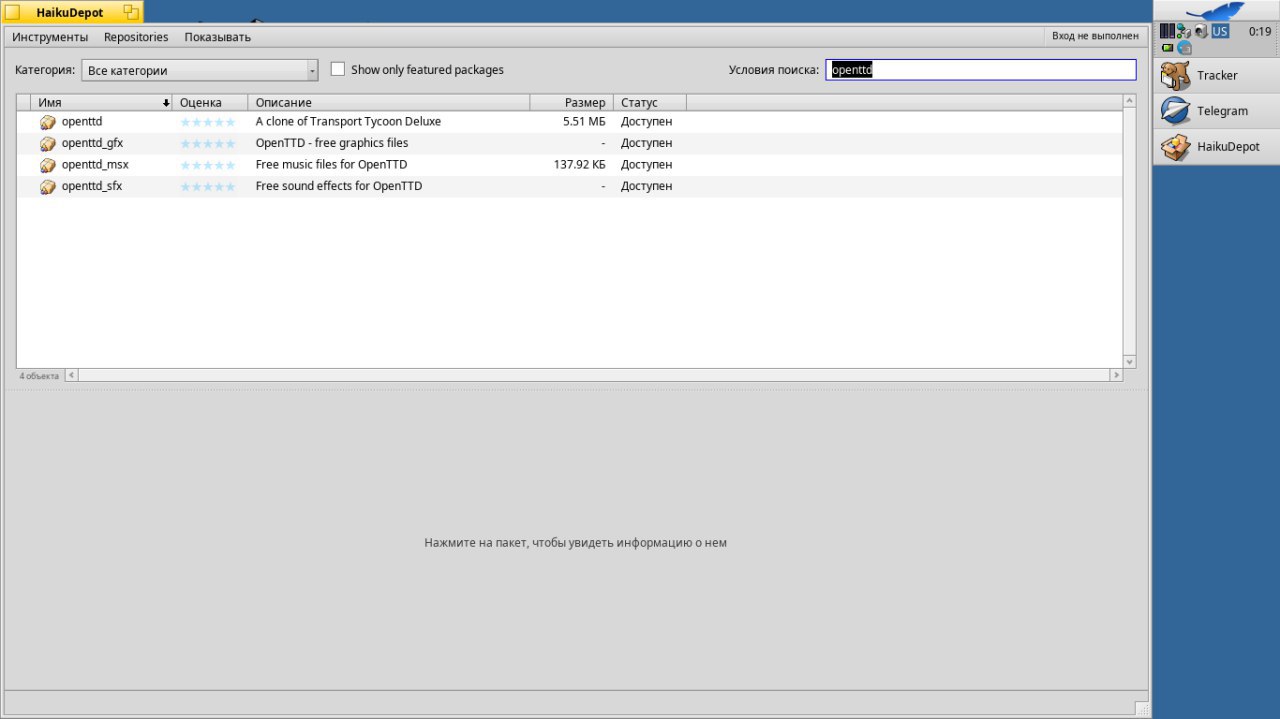Viewport: 1280px width, 719px height.
Task: Switch to Tracker in the Deskbar
Action: 1216,75
